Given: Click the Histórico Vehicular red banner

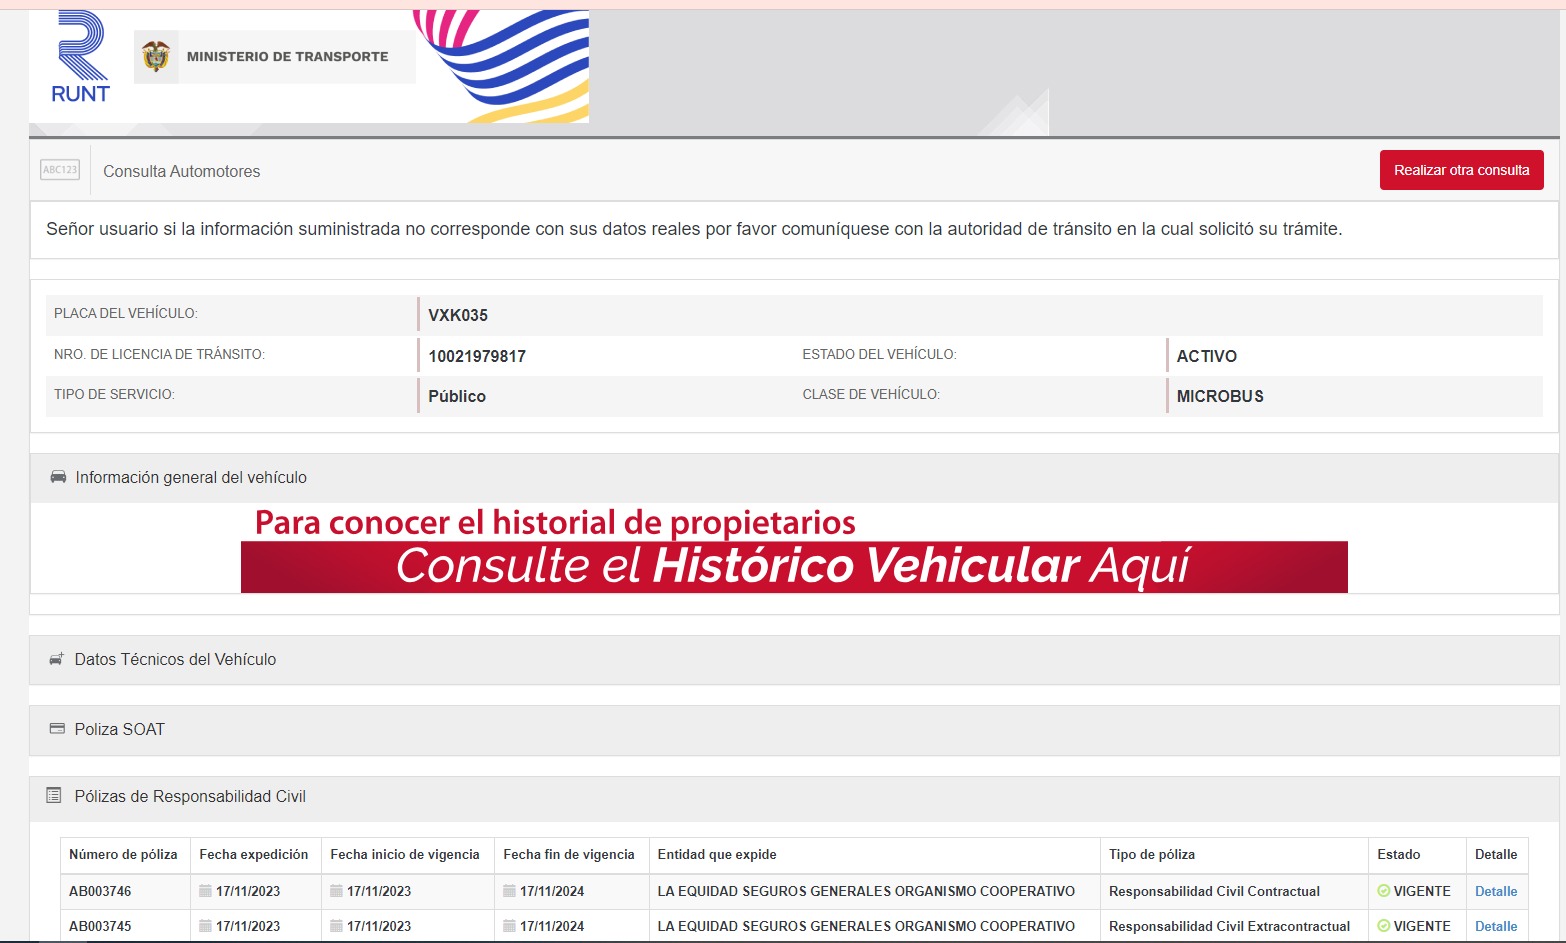Looking at the screenshot, I should 793,566.
